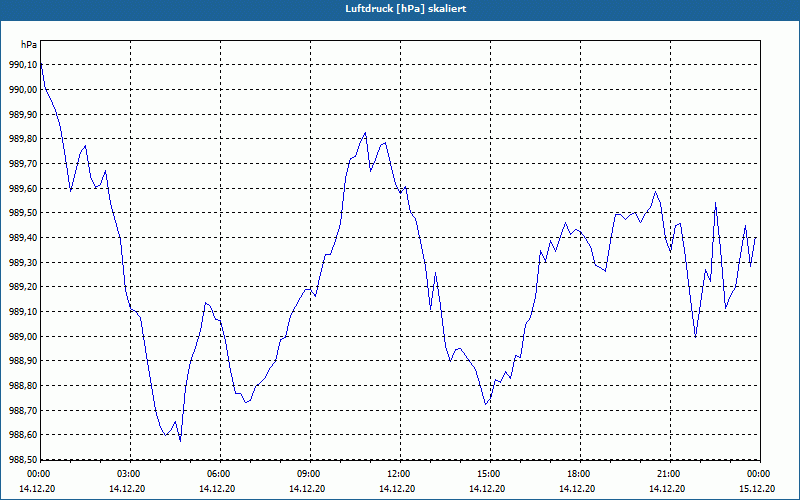The image size is (800, 500).
Task: Click the 09:00 time axis label
Action: [310, 474]
